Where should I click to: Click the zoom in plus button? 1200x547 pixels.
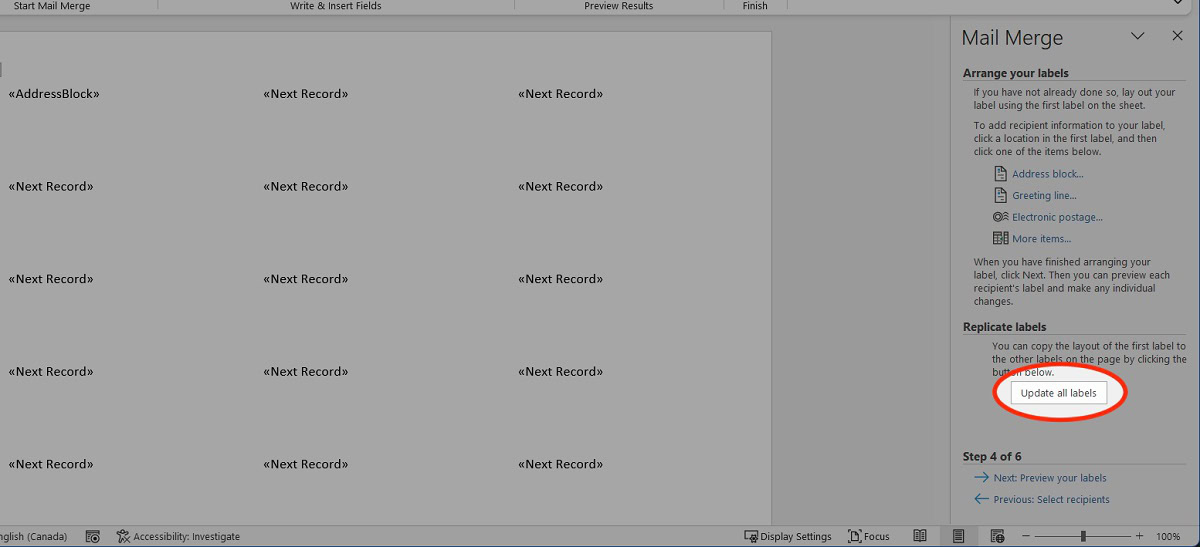coord(1139,536)
